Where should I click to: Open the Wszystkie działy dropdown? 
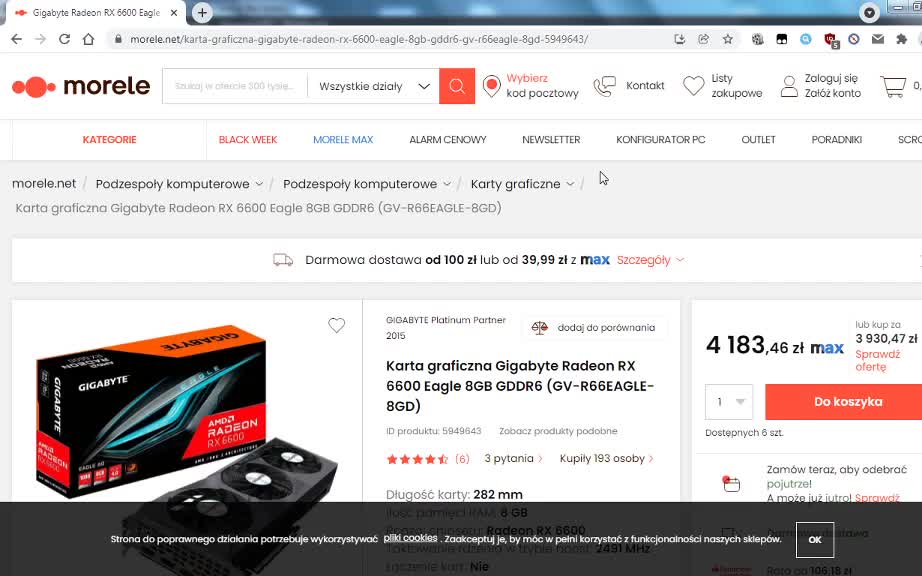[374, 86]
